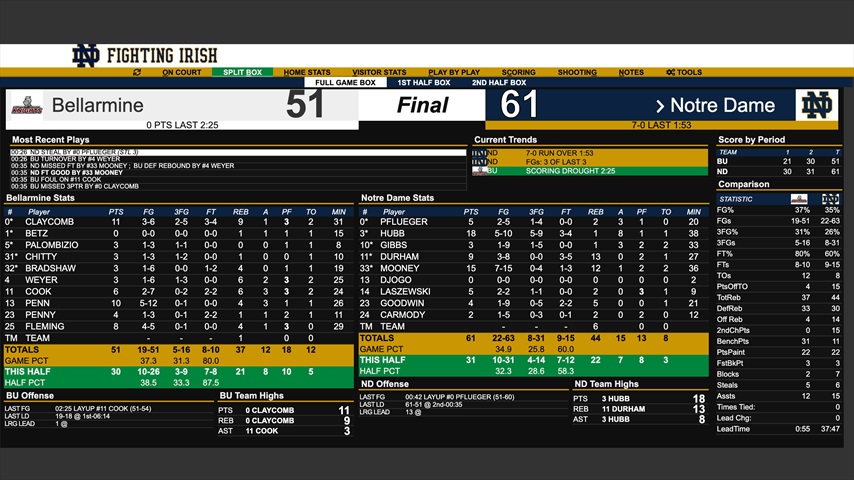This screenshot has width=854, height=480.
Task: Switch to 1st Half Box view
Action: (x=423, y=82)
